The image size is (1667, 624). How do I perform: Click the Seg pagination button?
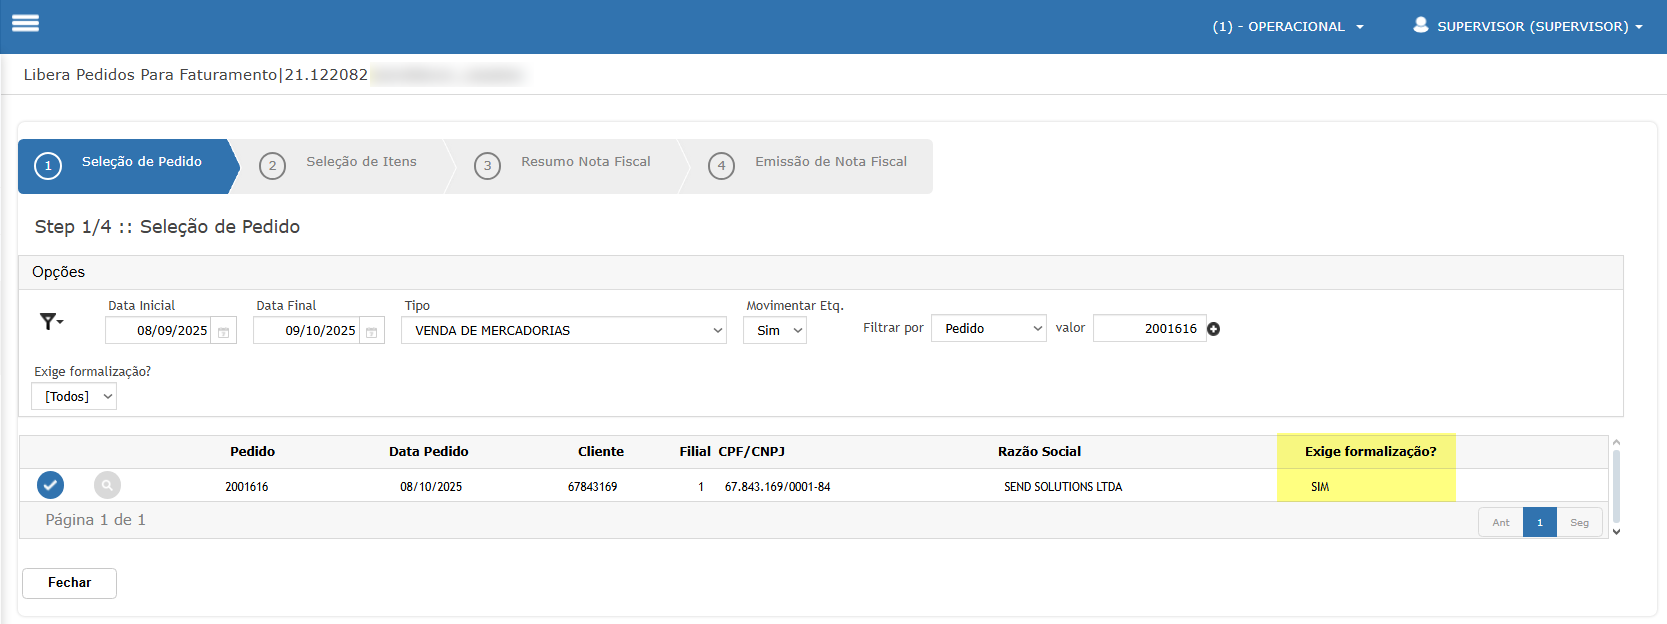1579,522
